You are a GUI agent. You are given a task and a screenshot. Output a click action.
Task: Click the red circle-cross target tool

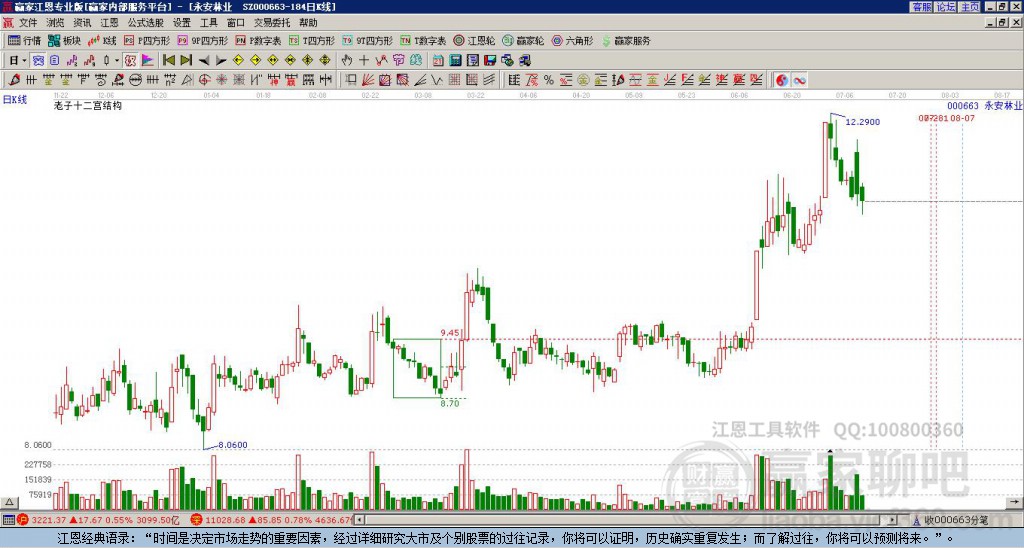pos(204,80)
